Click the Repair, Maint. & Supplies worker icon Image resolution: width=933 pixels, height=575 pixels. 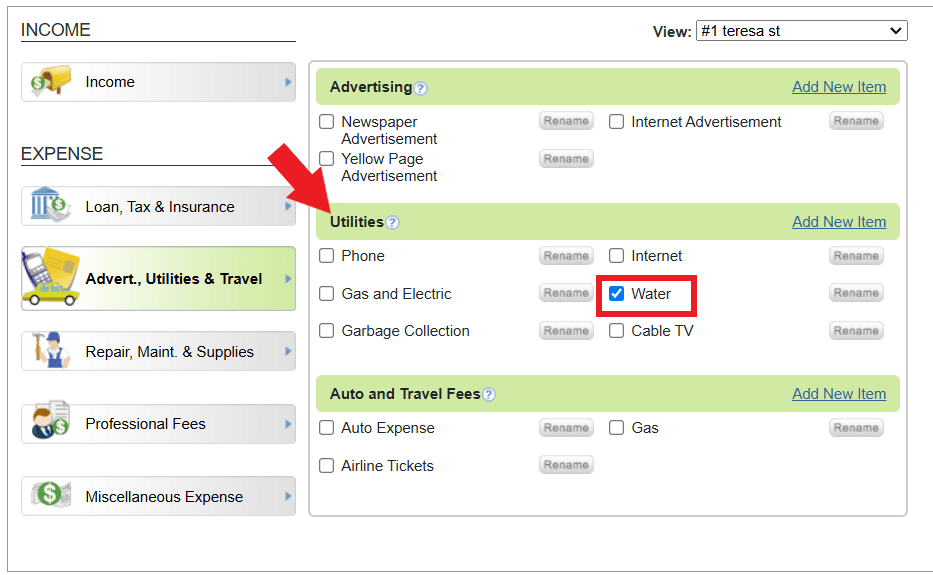tap(50, 351)
